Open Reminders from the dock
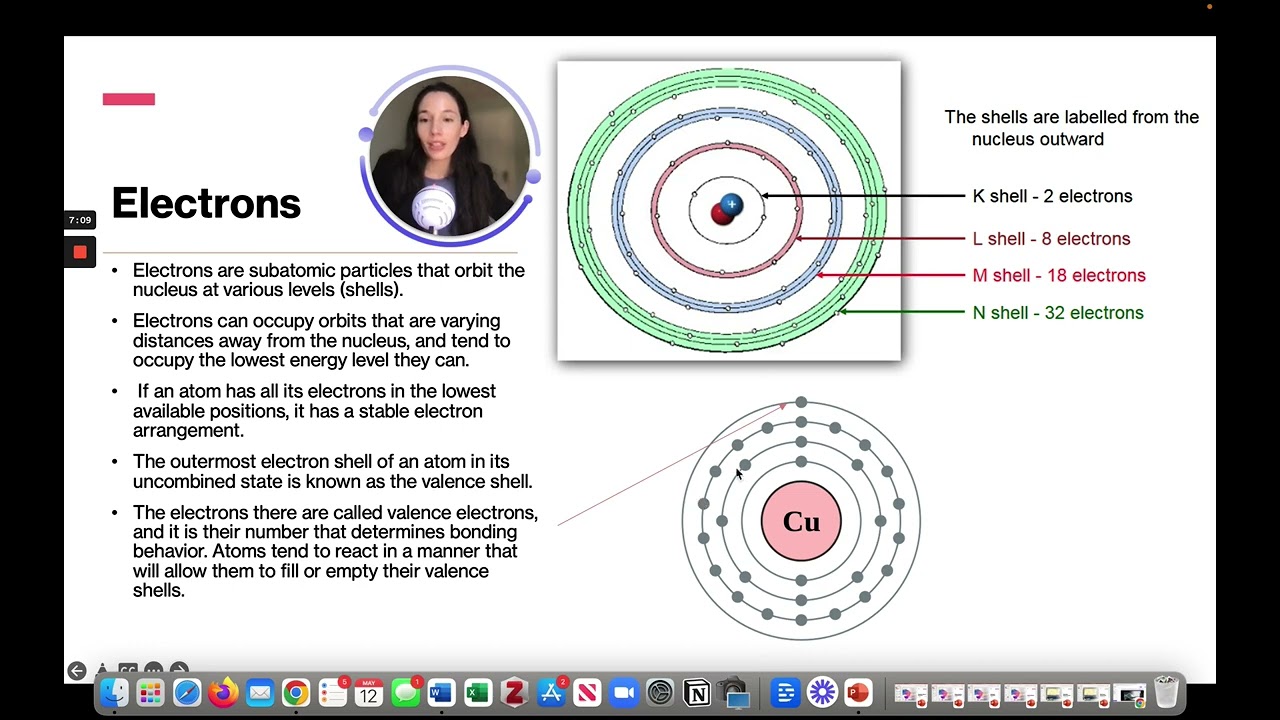 click(x=333, y=693)
